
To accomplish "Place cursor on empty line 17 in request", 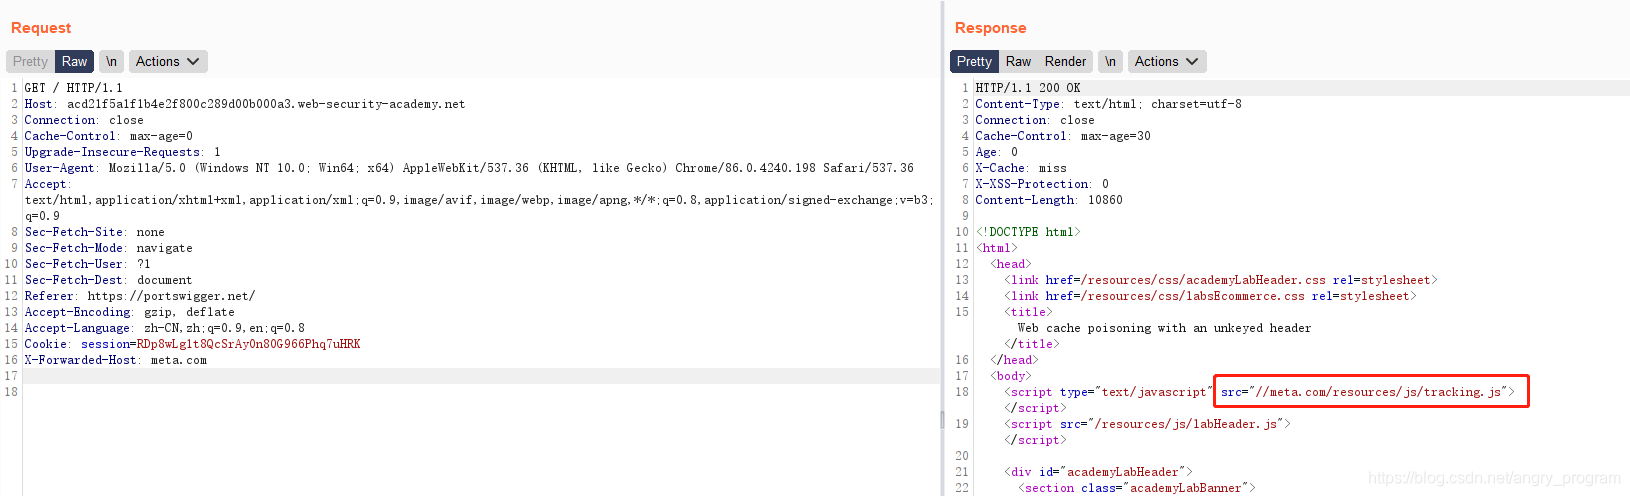I will tap(480, 376).
